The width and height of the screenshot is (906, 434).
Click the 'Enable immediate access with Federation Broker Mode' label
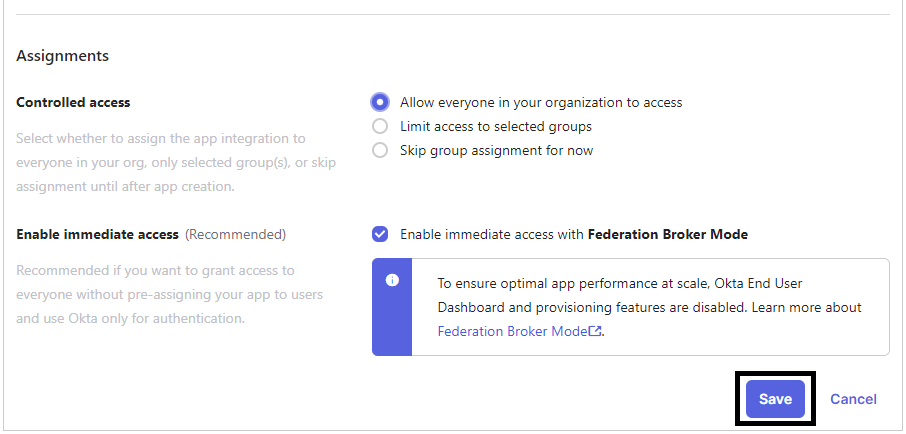(574, 234)
